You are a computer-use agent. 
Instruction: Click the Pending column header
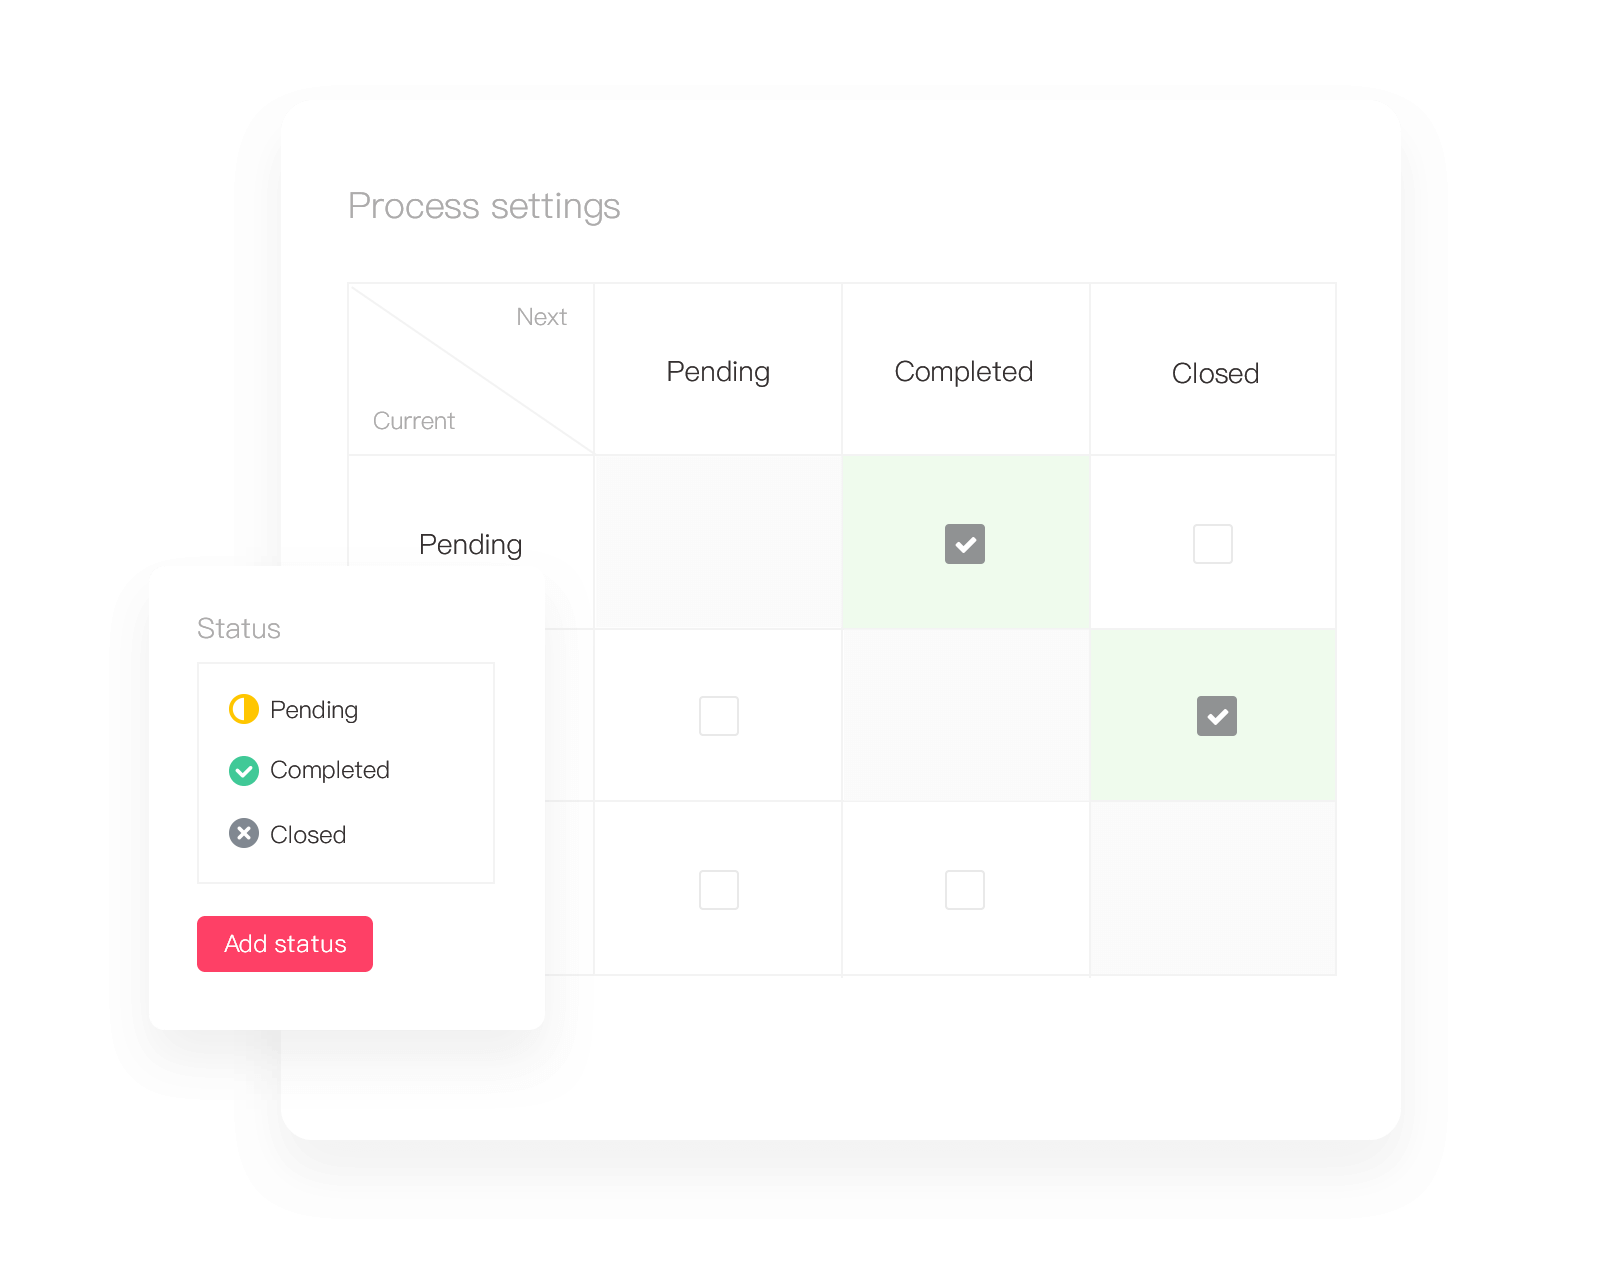[x=718, y=372]
